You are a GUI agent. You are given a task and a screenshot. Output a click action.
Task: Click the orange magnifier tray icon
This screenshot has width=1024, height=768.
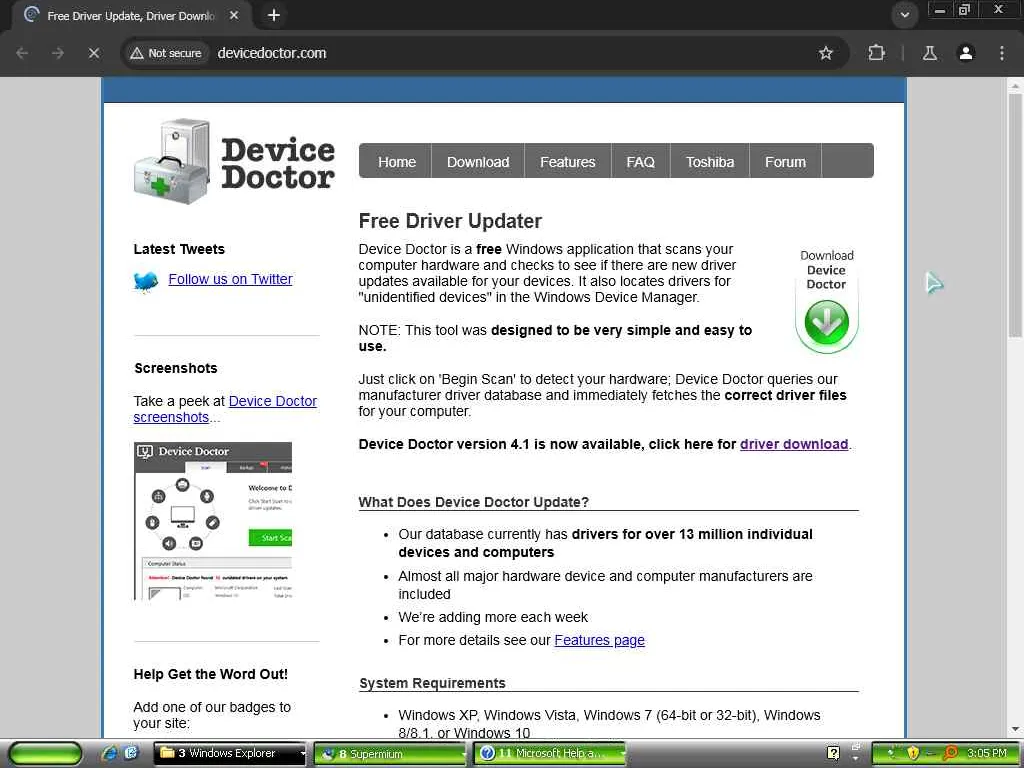[951, 754]
